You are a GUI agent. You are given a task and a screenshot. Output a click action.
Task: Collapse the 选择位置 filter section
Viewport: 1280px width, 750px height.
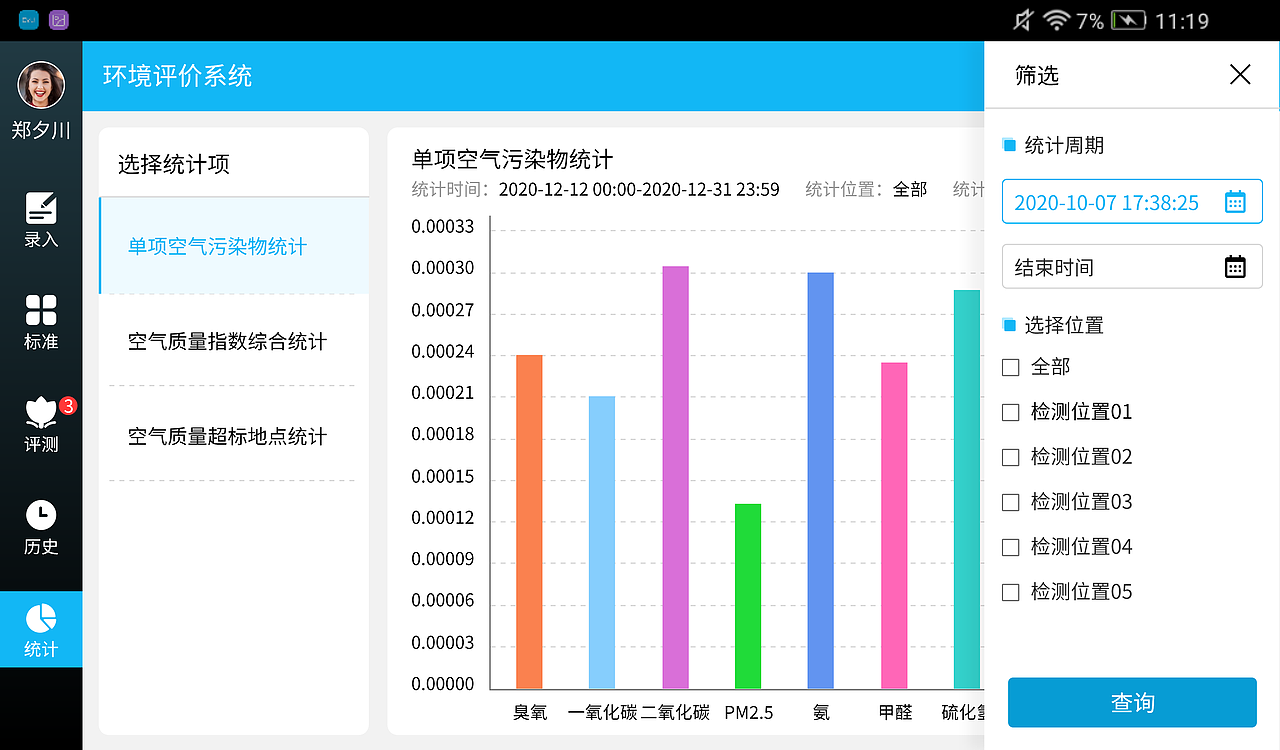tap(1007, 324)
